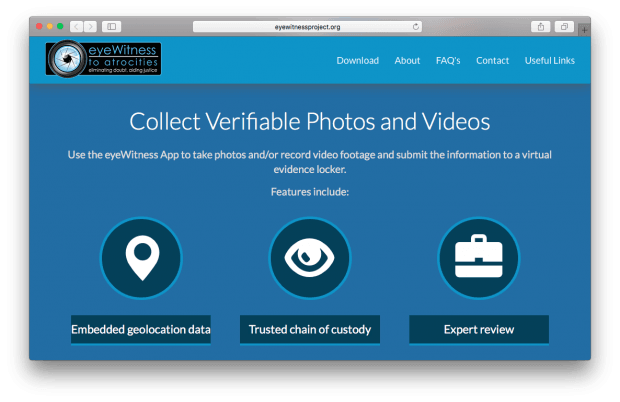Click the Embedded geolocation data button
Screen dimensions: 620x402
click(x=141, y=329)
